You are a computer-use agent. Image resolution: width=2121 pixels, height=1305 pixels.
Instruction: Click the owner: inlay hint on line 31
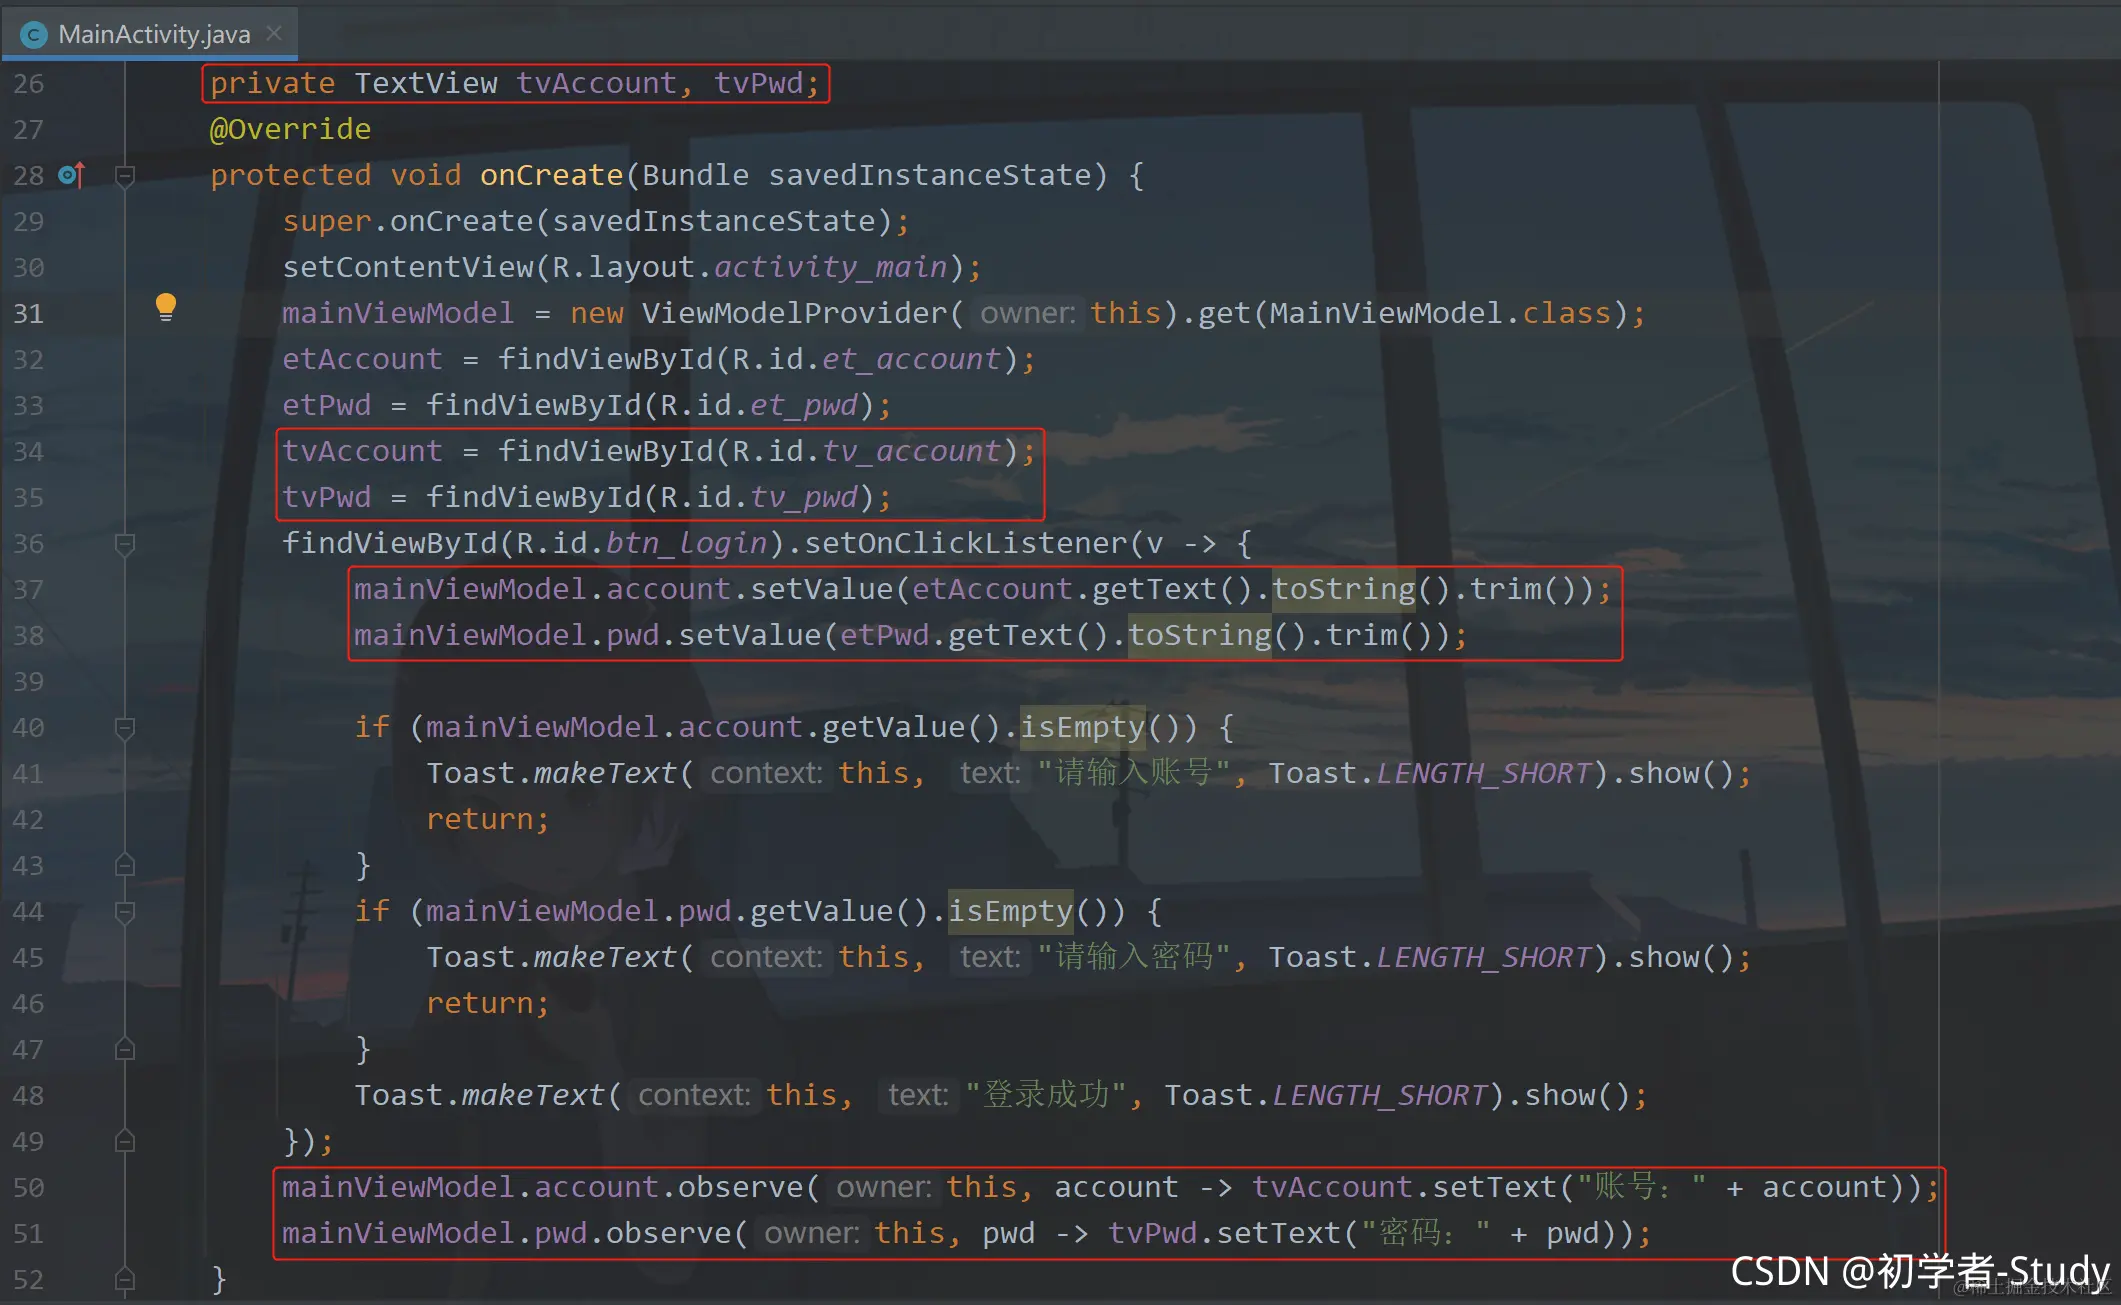1027,314
